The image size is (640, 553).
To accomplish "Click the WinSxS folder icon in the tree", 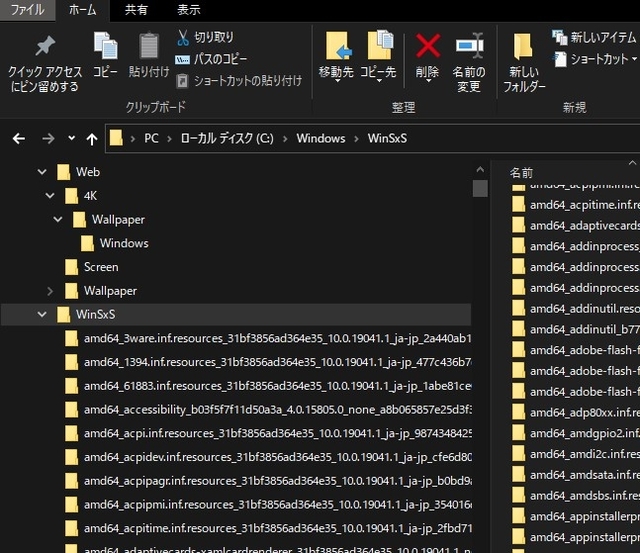I will (x=64, y=315).
